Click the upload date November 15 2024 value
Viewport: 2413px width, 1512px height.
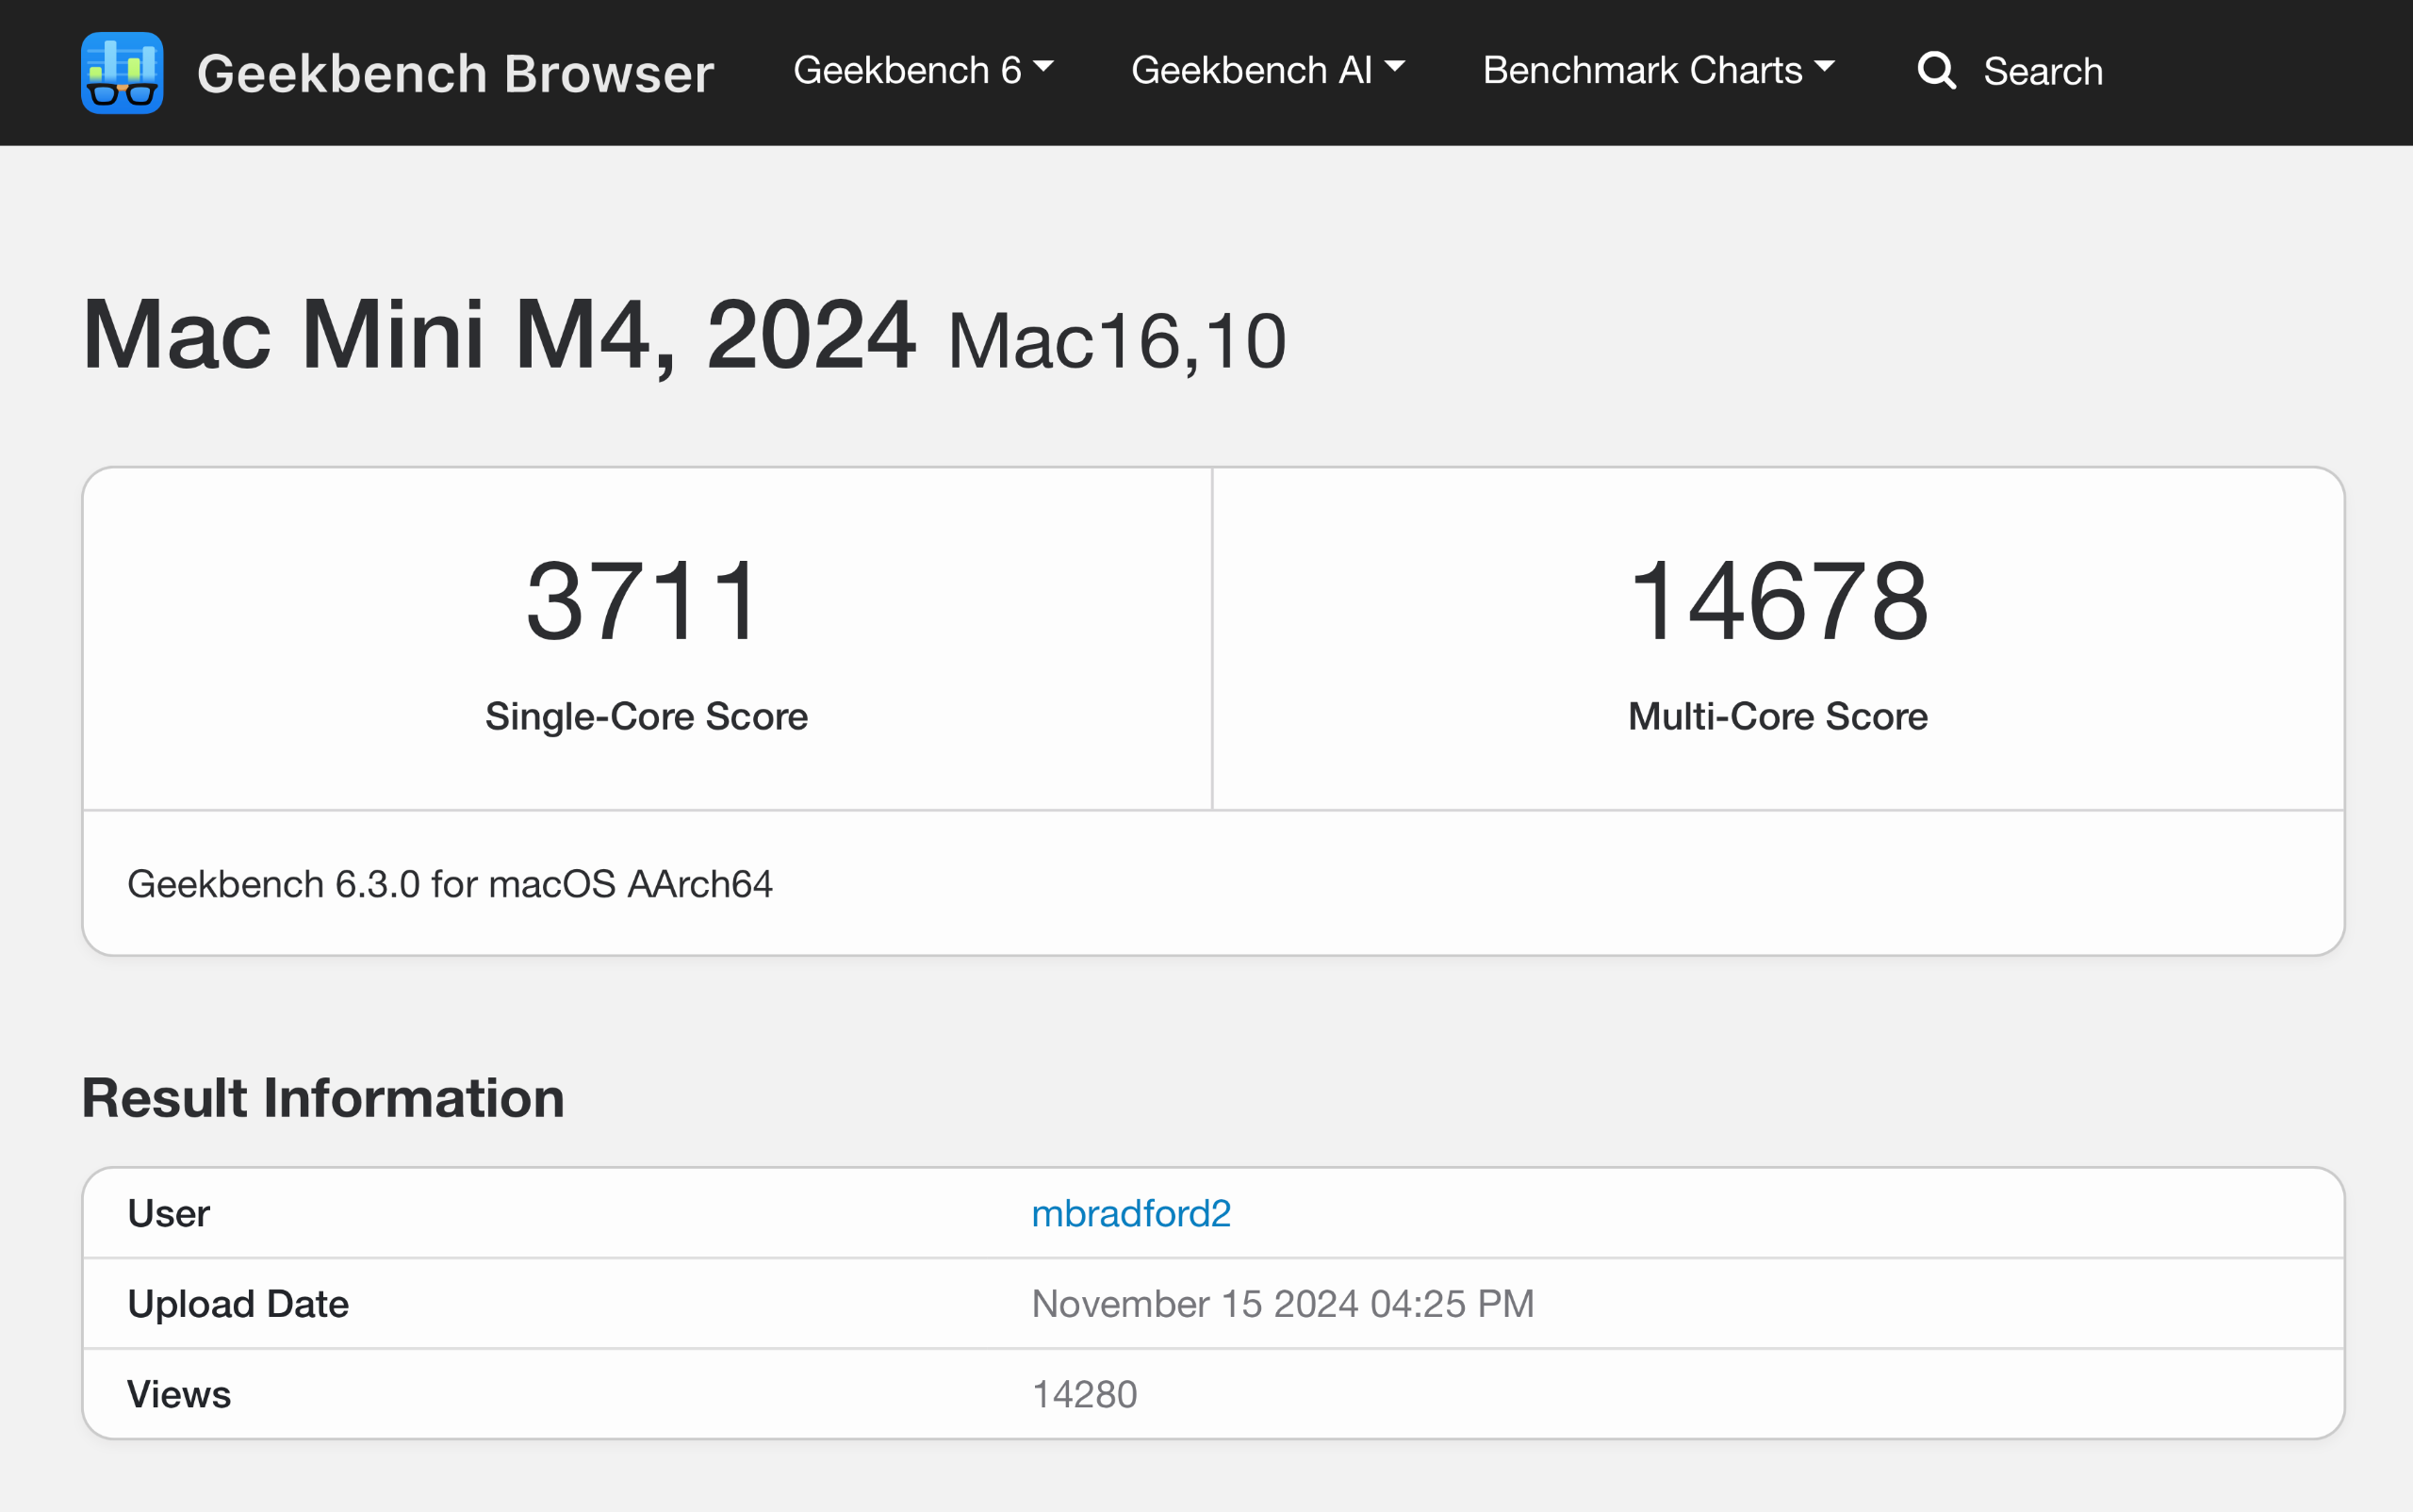pos(1283,1304)
